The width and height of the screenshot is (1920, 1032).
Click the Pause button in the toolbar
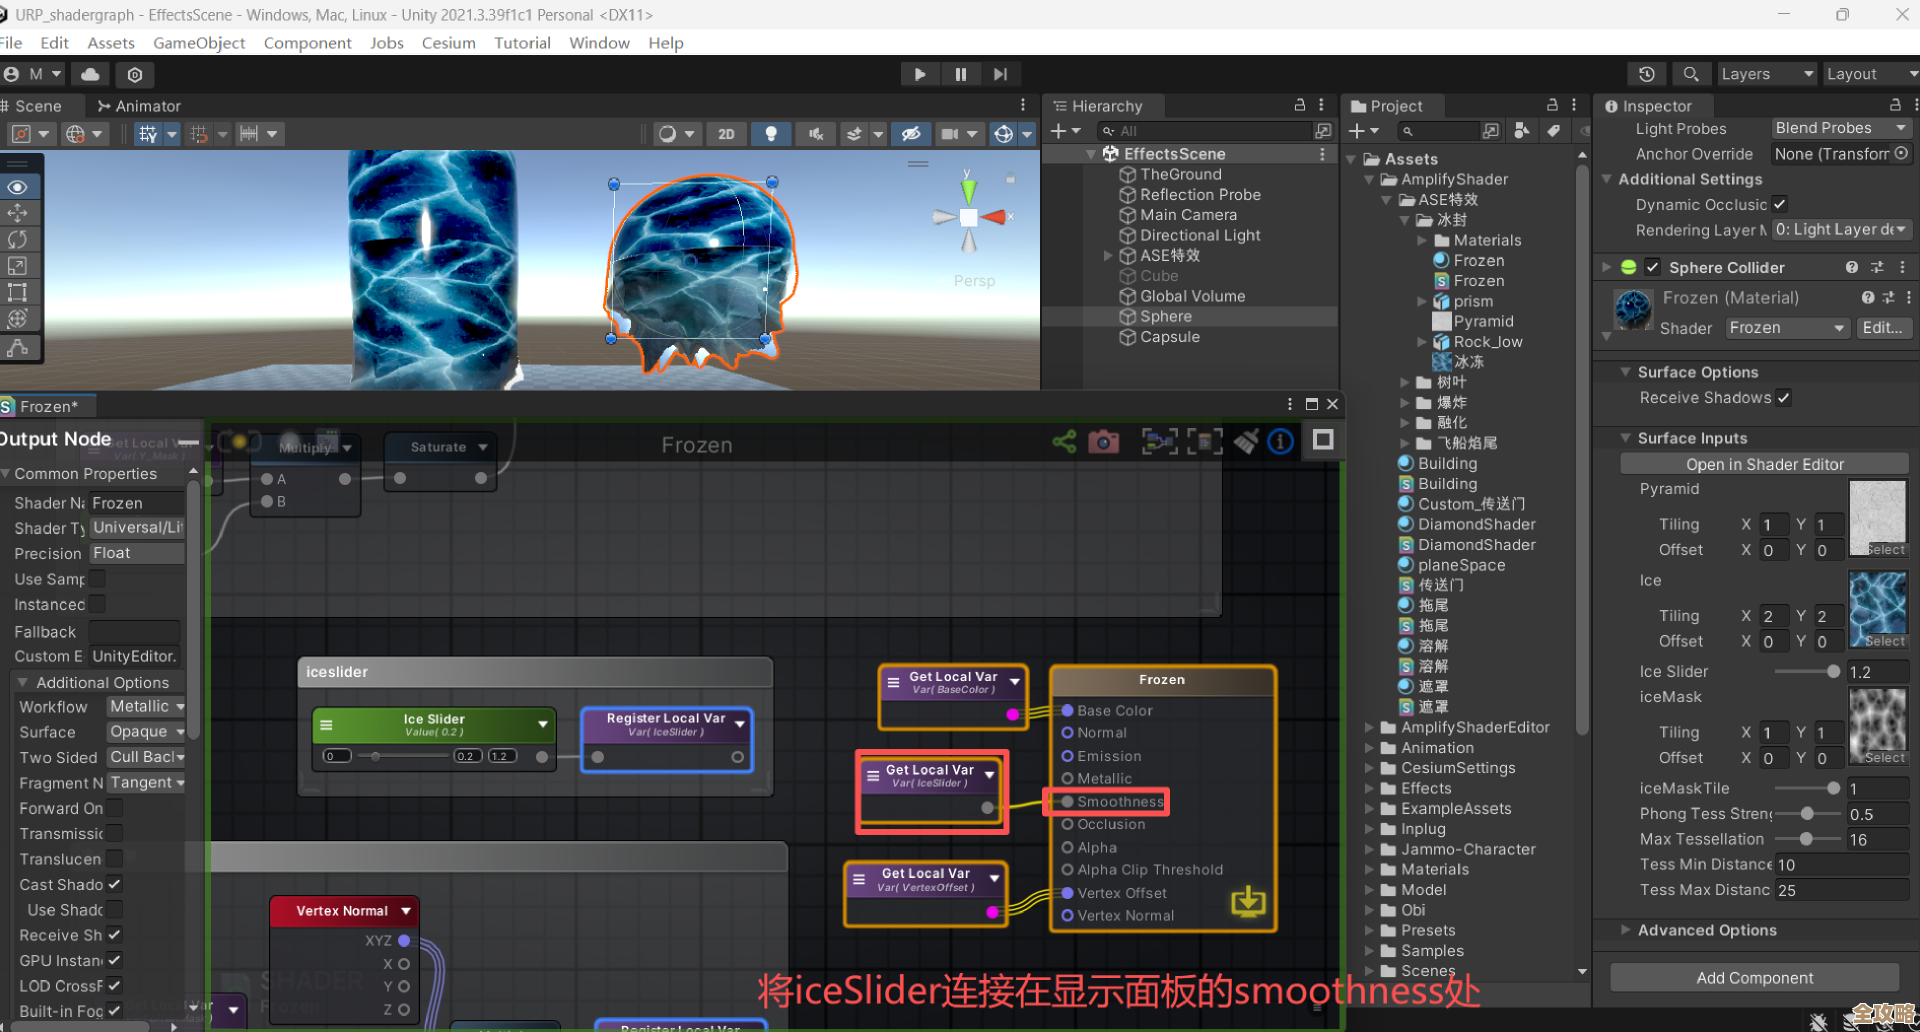pyautogui.click(x=960, y=73)
